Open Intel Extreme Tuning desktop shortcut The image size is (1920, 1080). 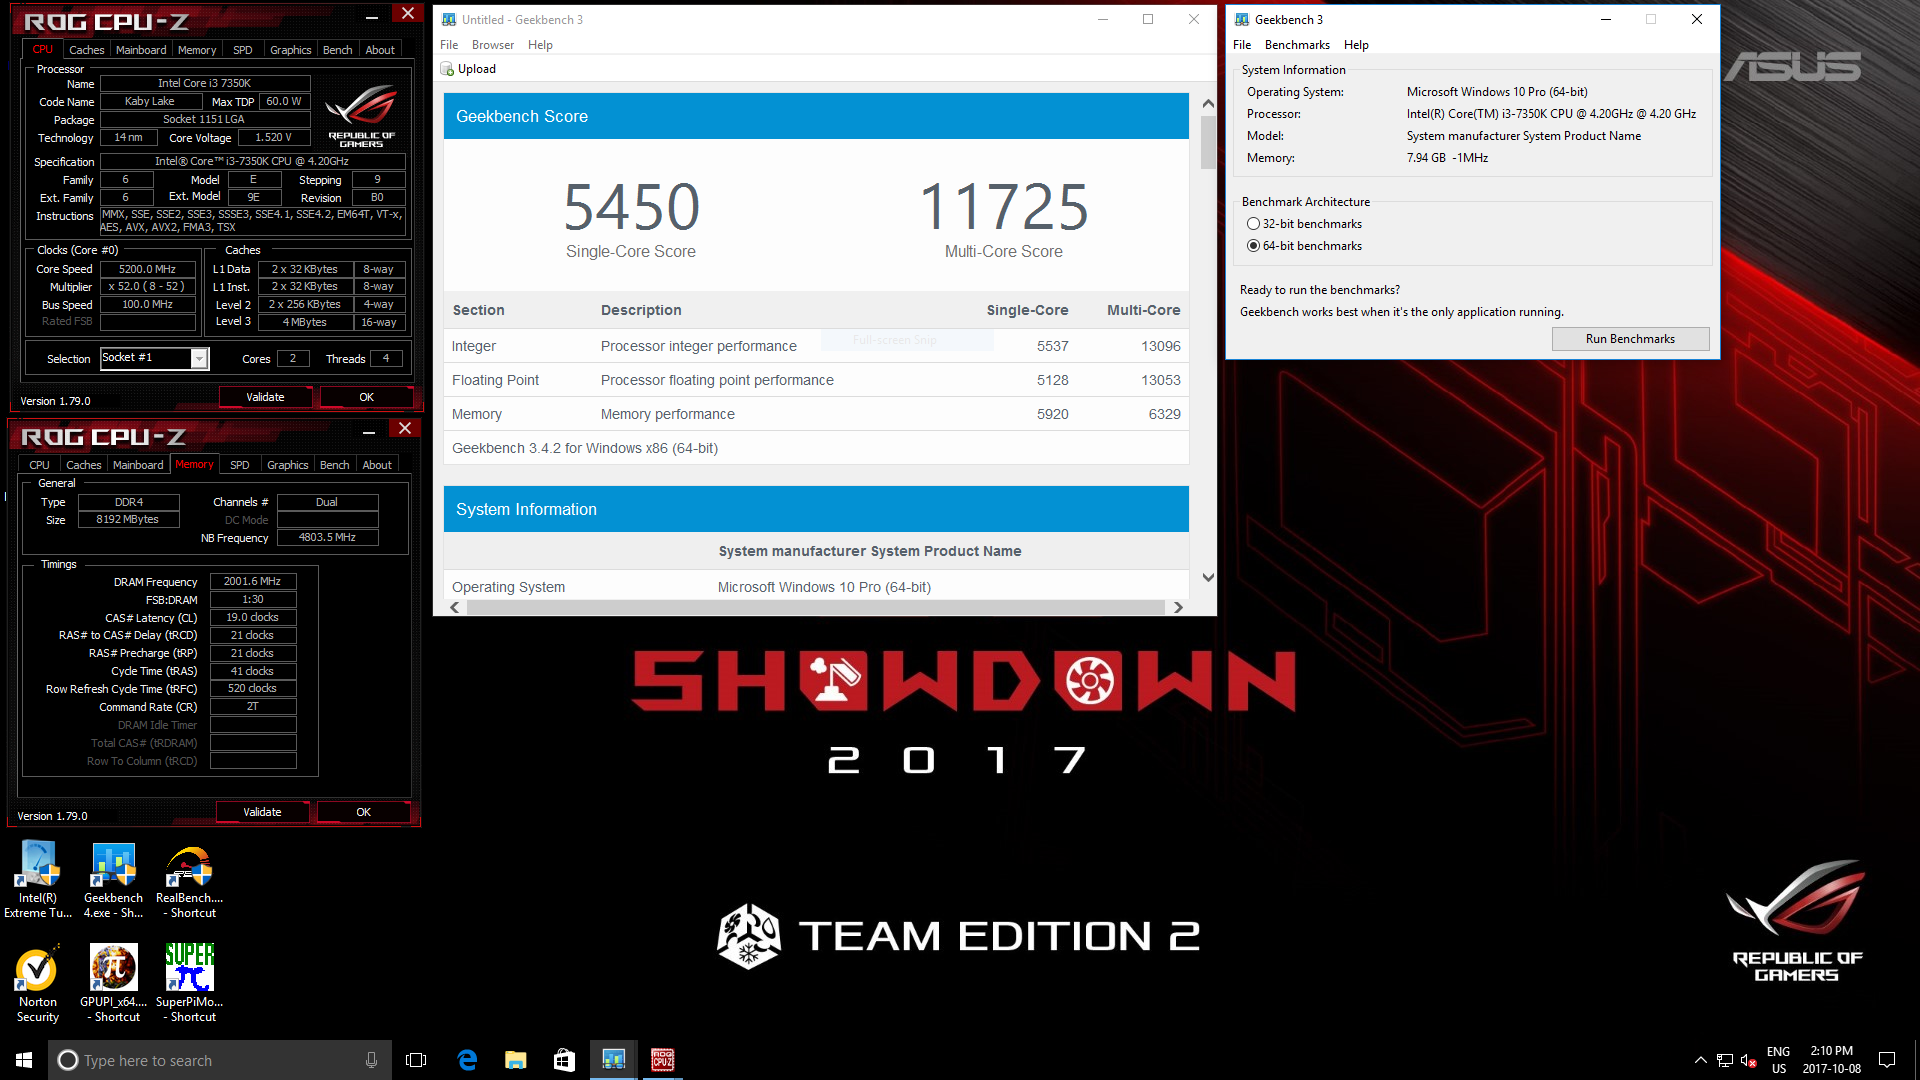coord(38,880)
